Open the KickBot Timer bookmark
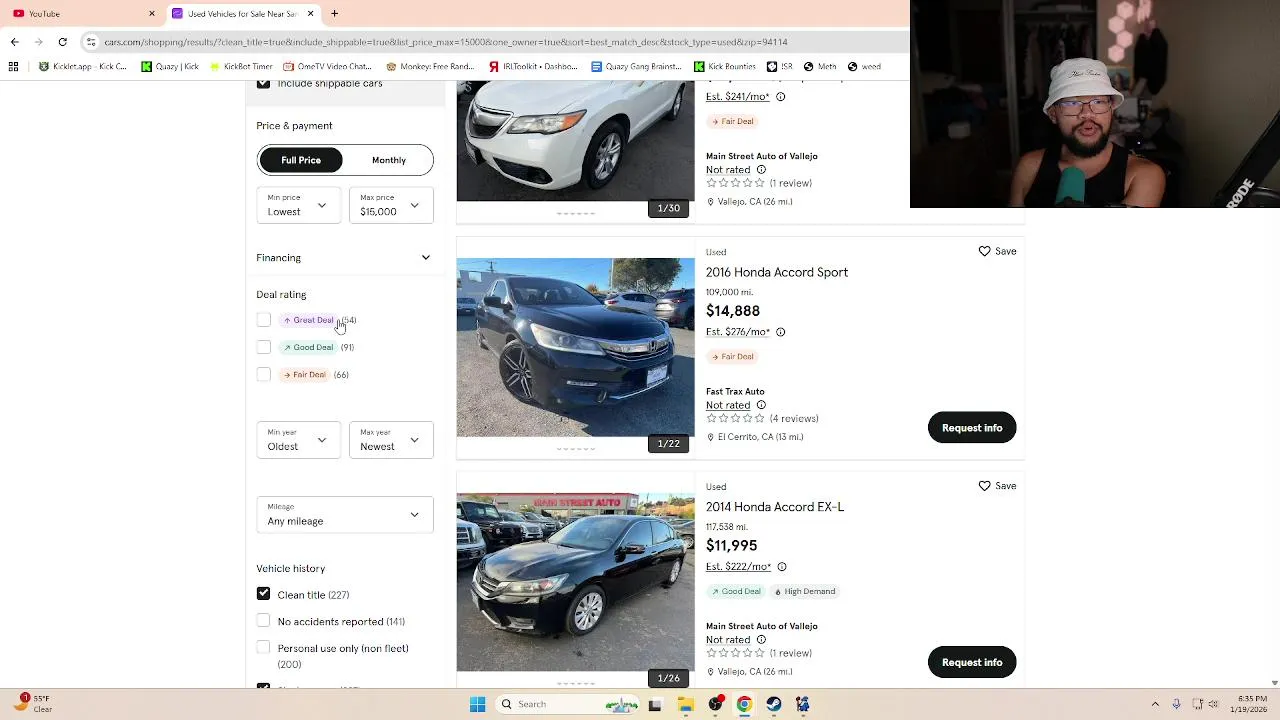1280x720 pixels. point(241,67)
